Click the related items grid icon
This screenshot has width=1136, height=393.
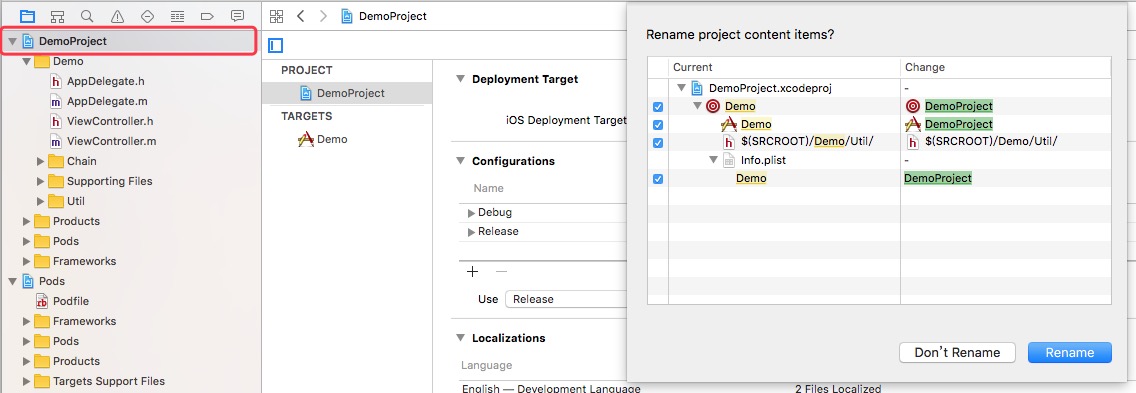[276, 16]
